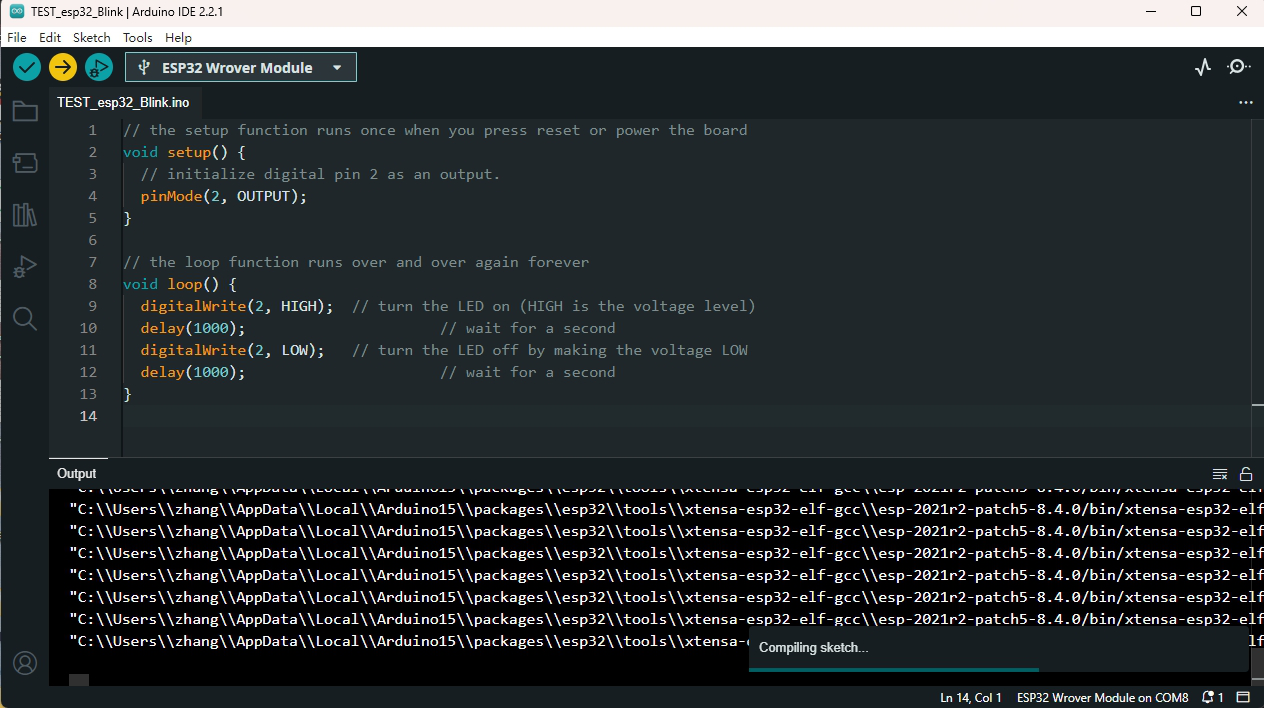Screen dimensions: 1264x708
Task: Open the Edit menu
Action: coord(50,37)
